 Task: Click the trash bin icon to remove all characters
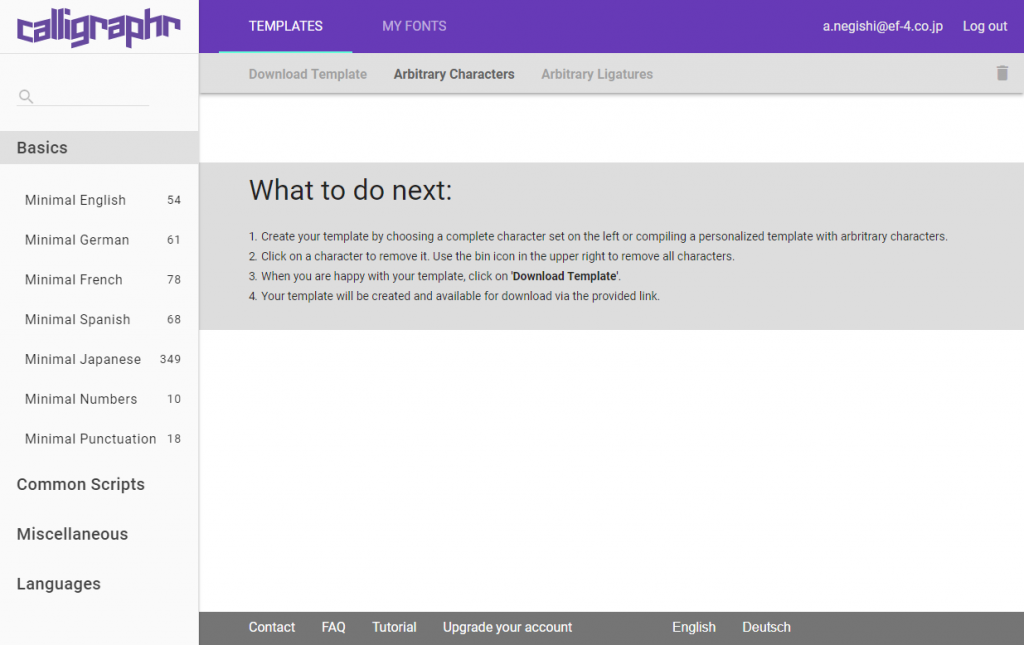[1002, 73]
